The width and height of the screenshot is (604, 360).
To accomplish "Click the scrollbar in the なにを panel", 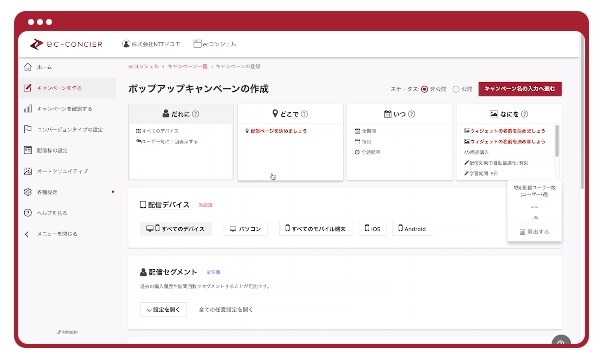I will [x=557, y=141].
